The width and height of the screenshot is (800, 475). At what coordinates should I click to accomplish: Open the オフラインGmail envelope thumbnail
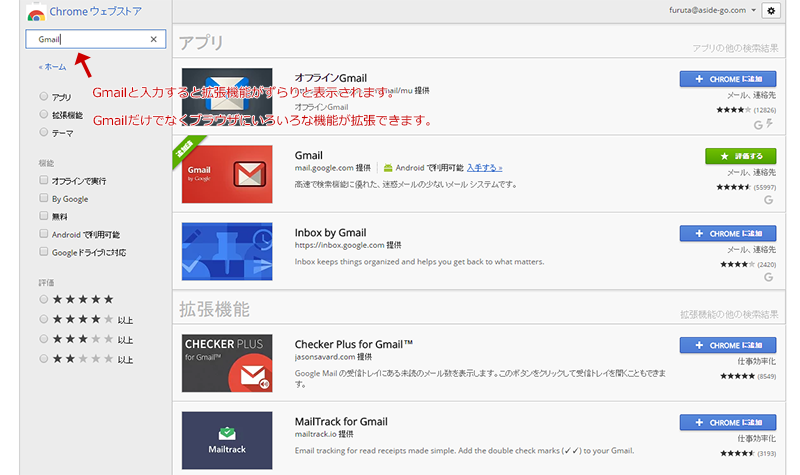tap(227, 97)
